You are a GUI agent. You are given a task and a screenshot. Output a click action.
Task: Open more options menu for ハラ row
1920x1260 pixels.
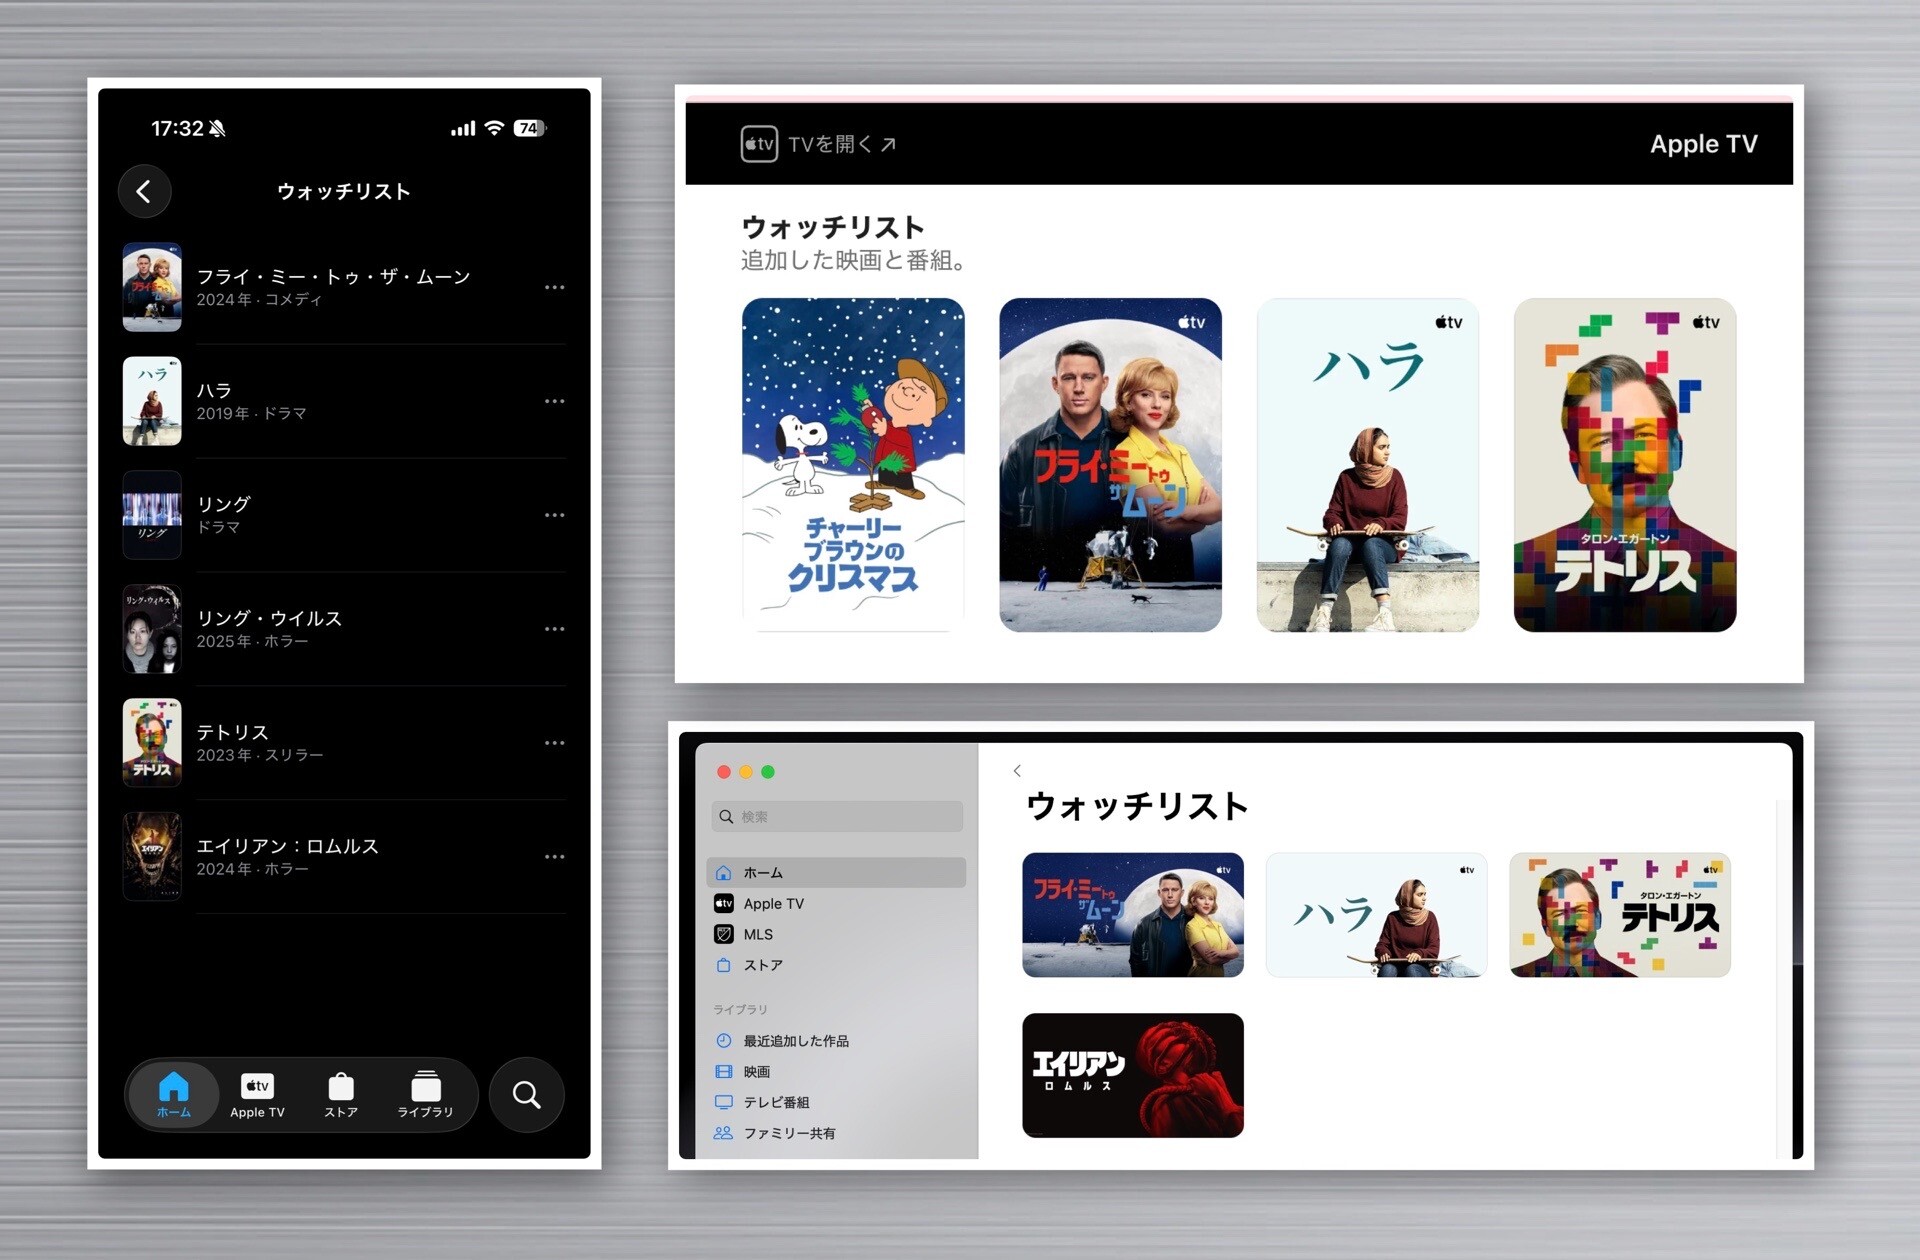[x=554, y=401]
